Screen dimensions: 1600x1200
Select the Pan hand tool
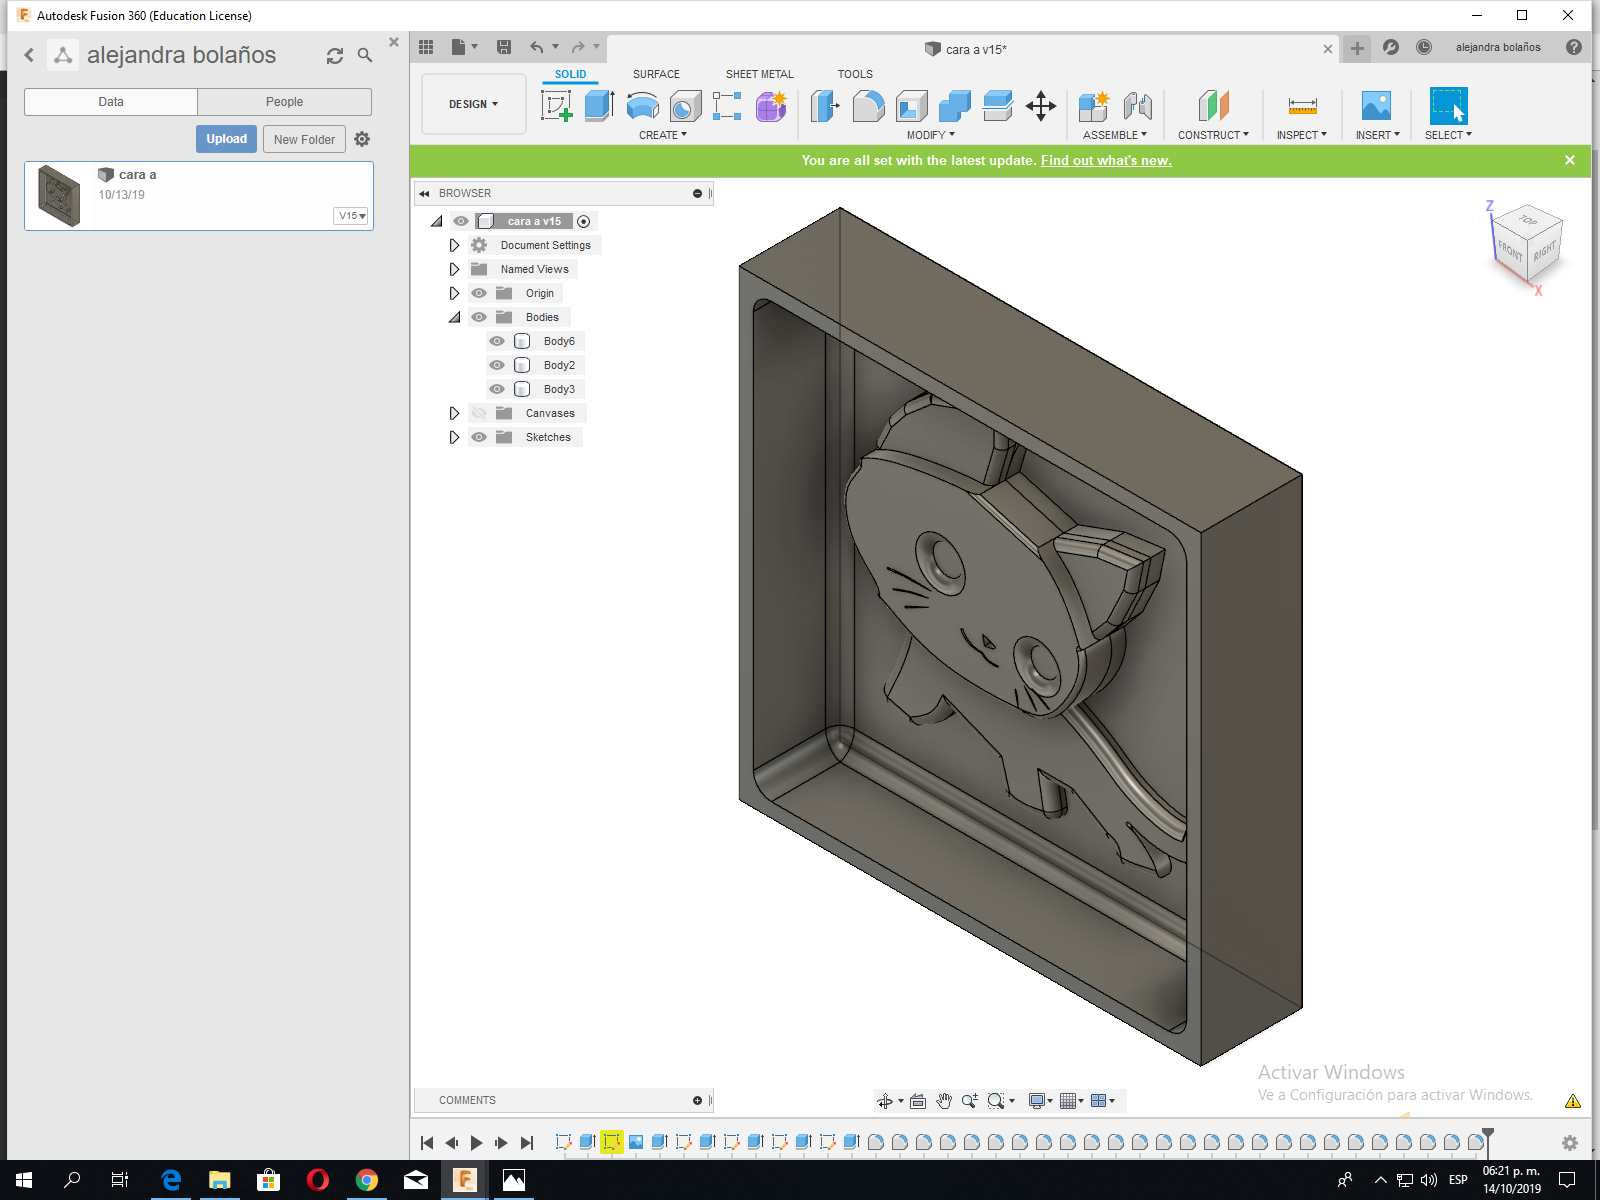(944, 1101)
